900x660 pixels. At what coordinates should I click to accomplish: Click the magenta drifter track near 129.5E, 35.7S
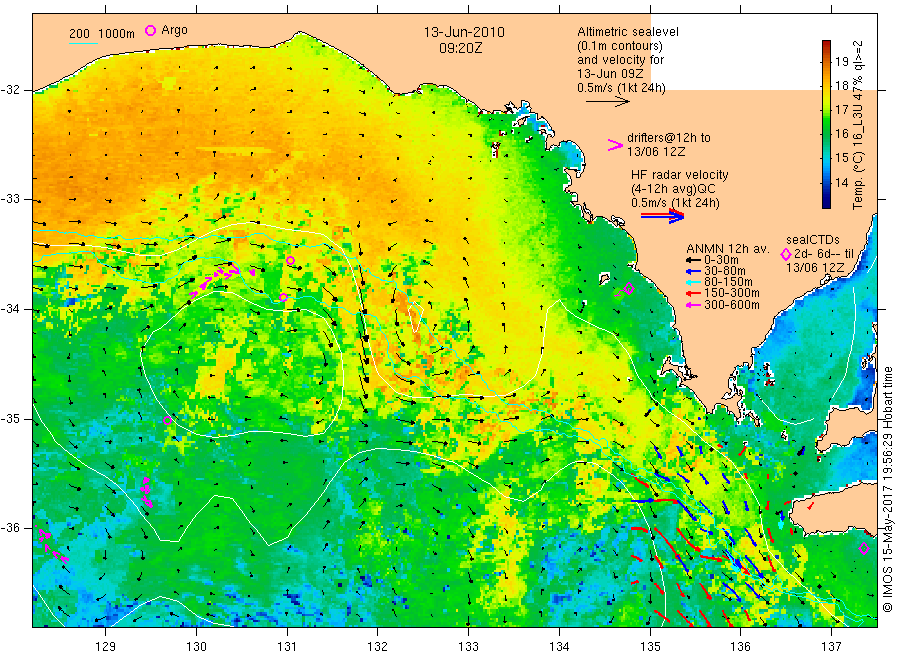coord(147,492)
